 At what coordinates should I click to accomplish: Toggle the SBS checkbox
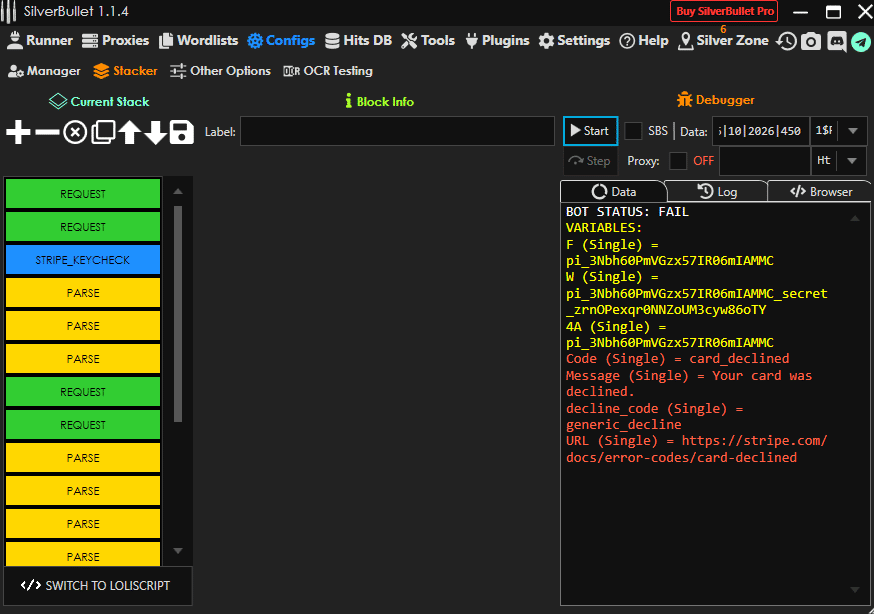click(634, 131)
